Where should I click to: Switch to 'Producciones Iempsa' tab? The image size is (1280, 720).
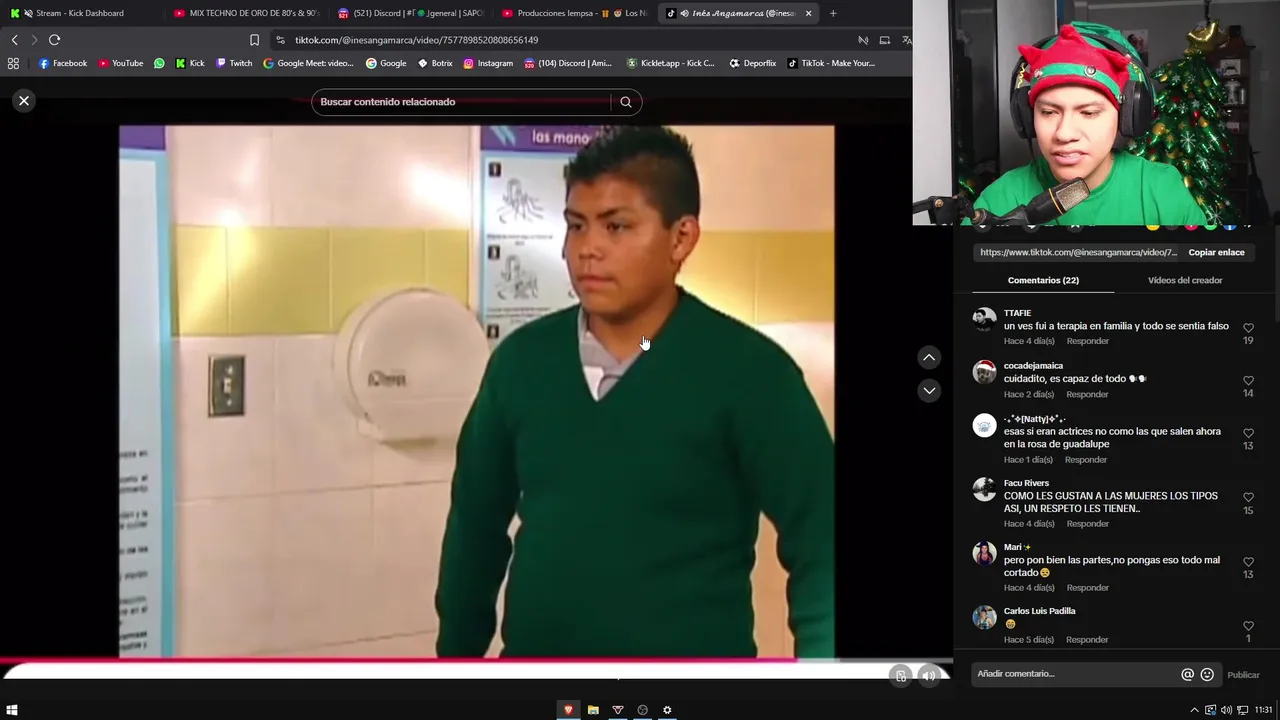[x=574, y=13]
